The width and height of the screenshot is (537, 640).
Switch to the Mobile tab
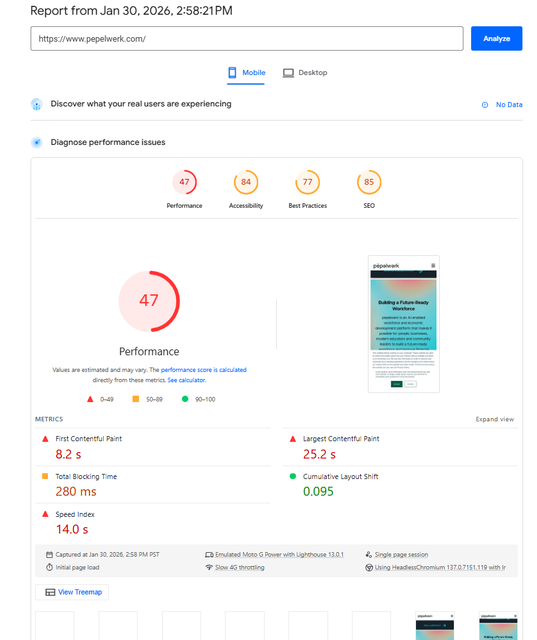(x=246, y=73)
